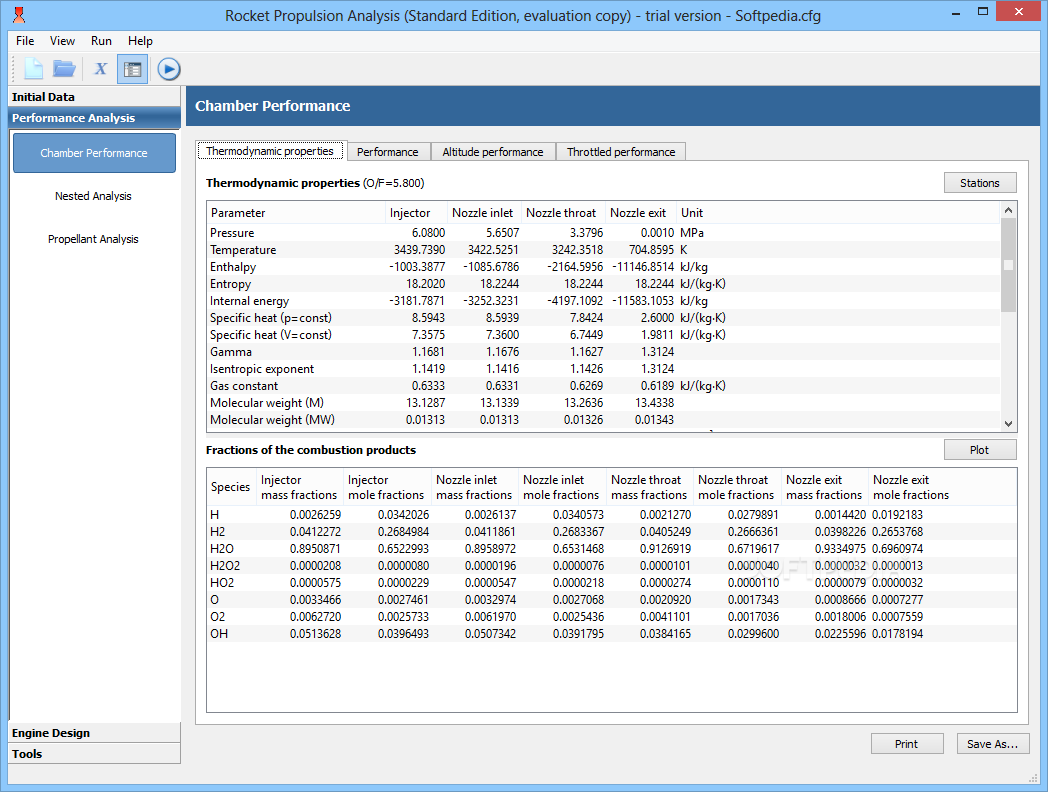The width and height of the screenshot is (1048, 792).
Task: Click the Open folder toolbar icon
Action: [64, 69]
